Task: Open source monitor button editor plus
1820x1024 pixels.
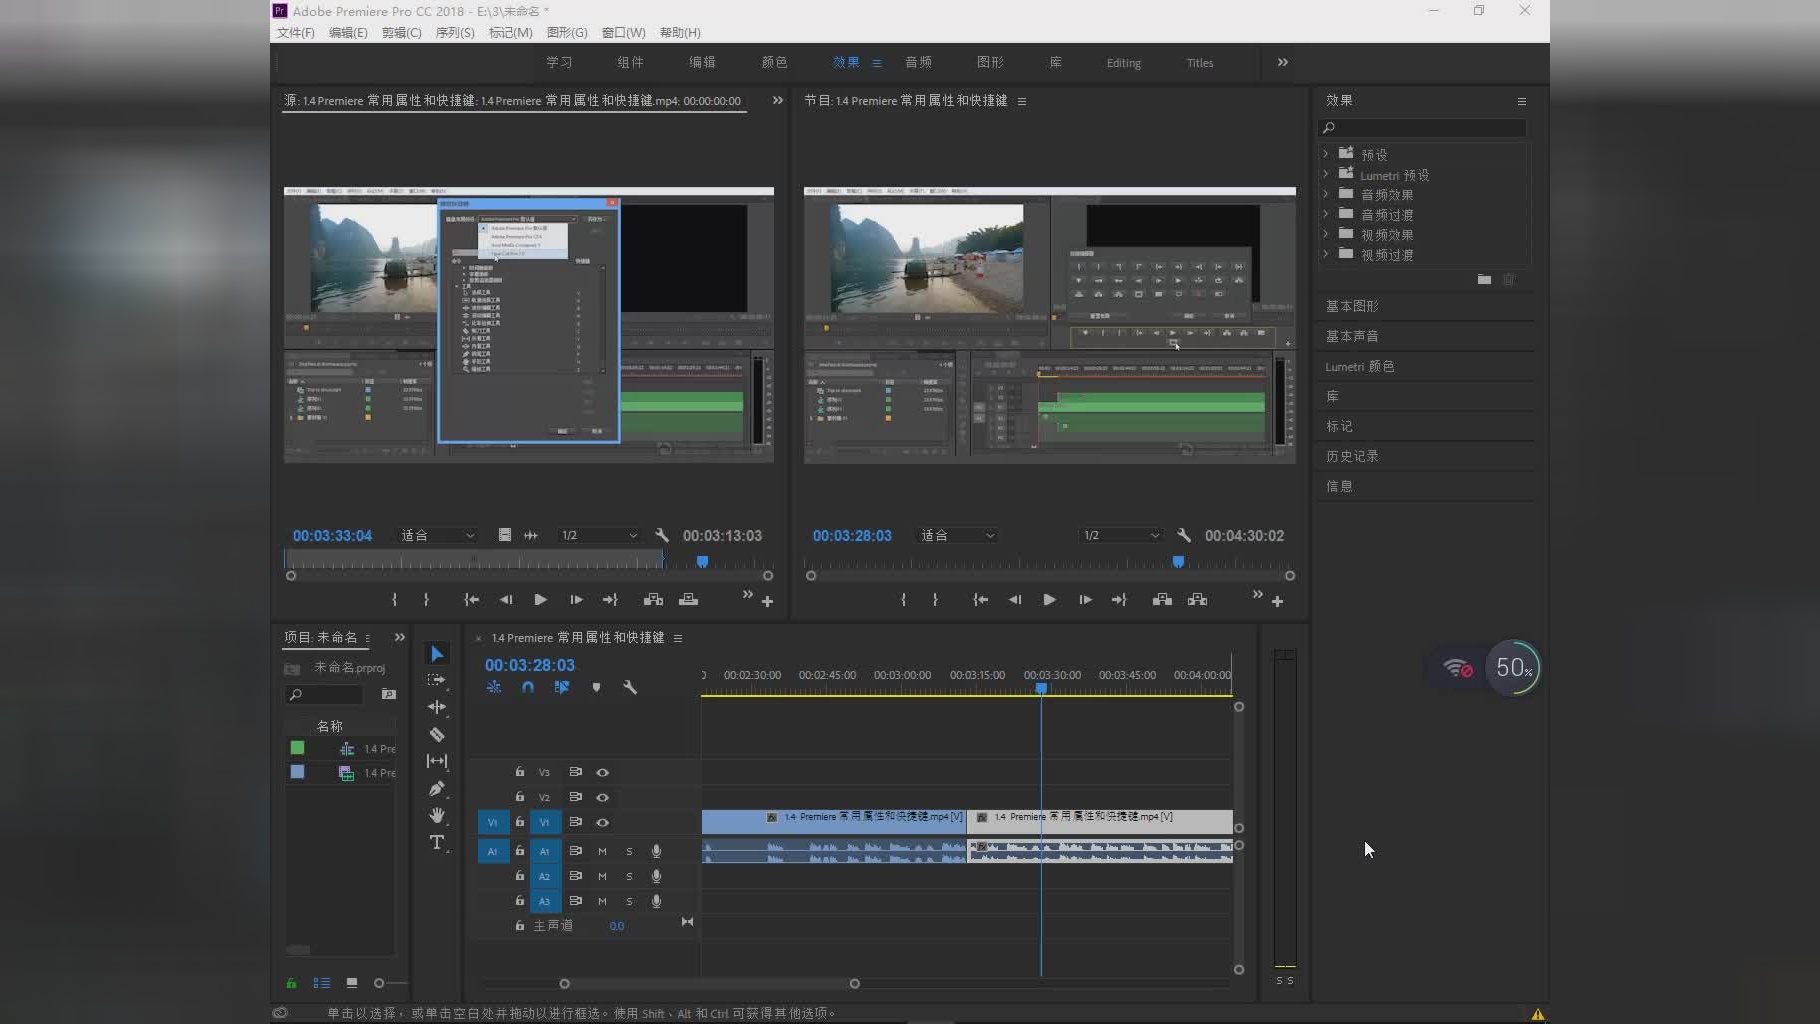Action: pyautogui.click(x=767, y=602)
